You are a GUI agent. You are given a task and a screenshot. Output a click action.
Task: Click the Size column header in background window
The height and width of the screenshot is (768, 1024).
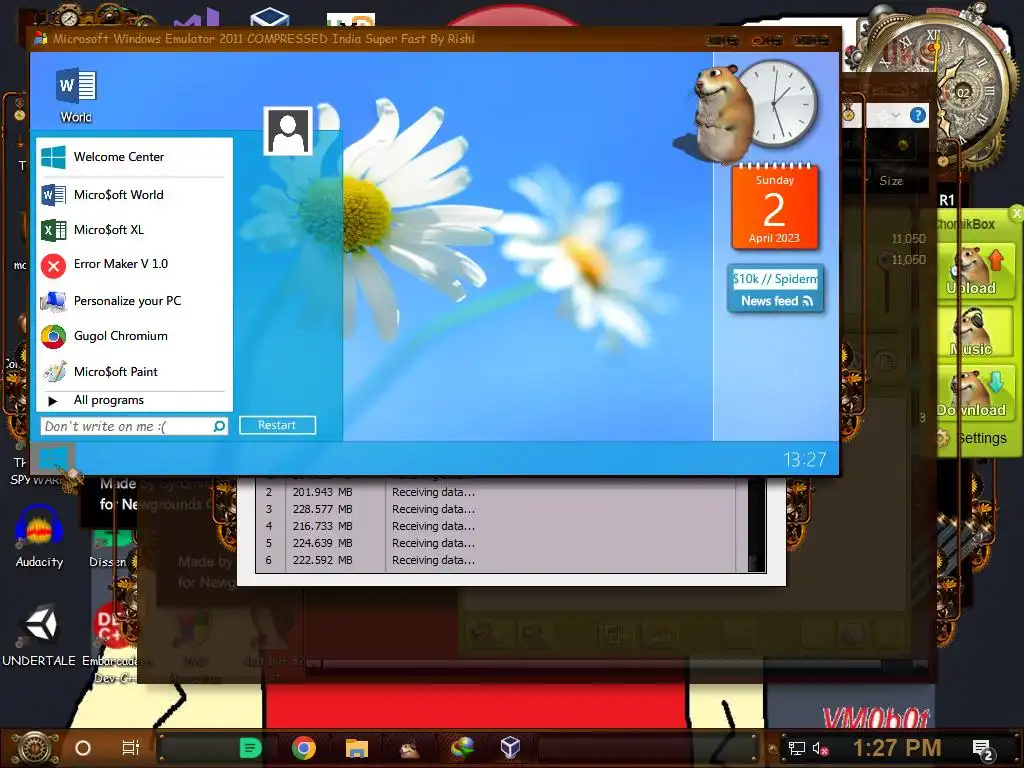[891, 181]
